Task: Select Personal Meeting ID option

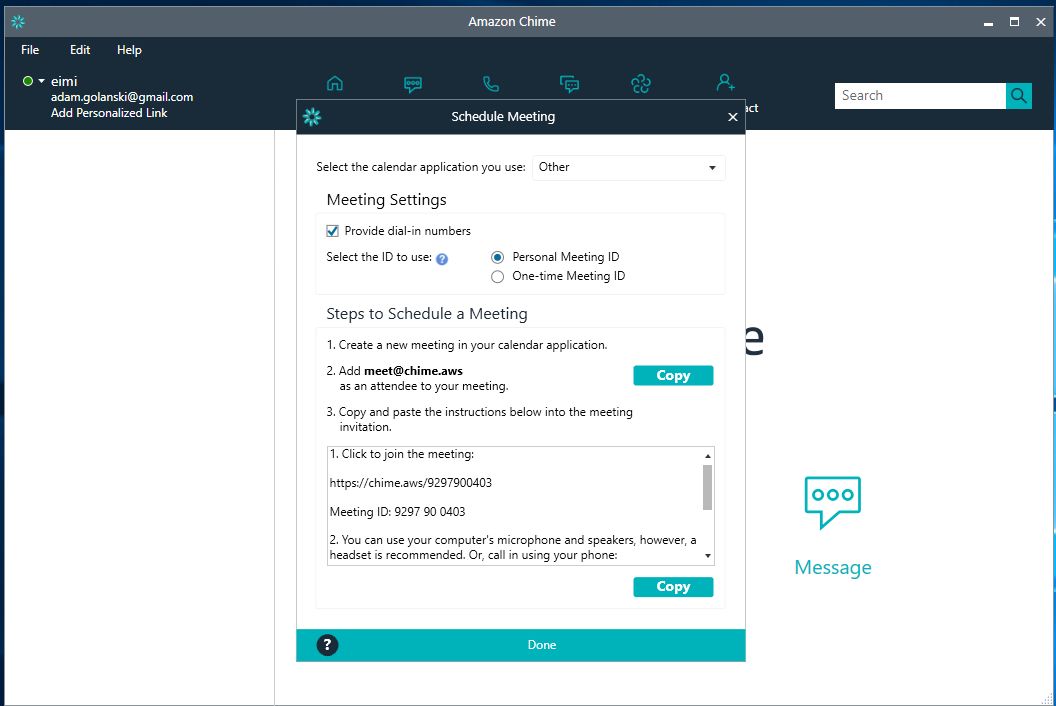Action: (x=498, y=257)
